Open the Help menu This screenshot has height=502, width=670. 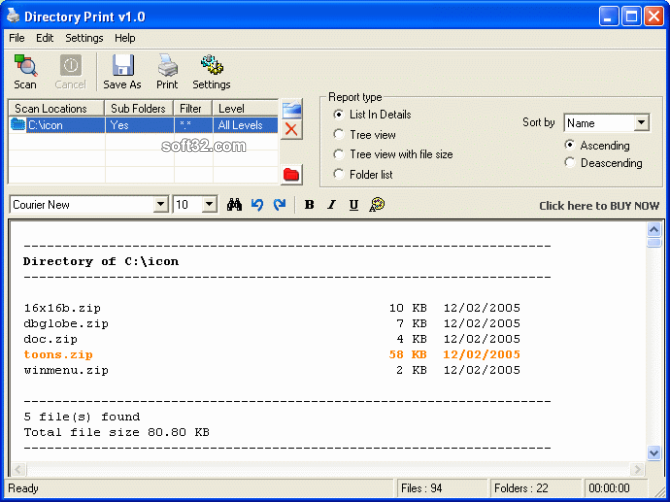click(x=125, y=38)
